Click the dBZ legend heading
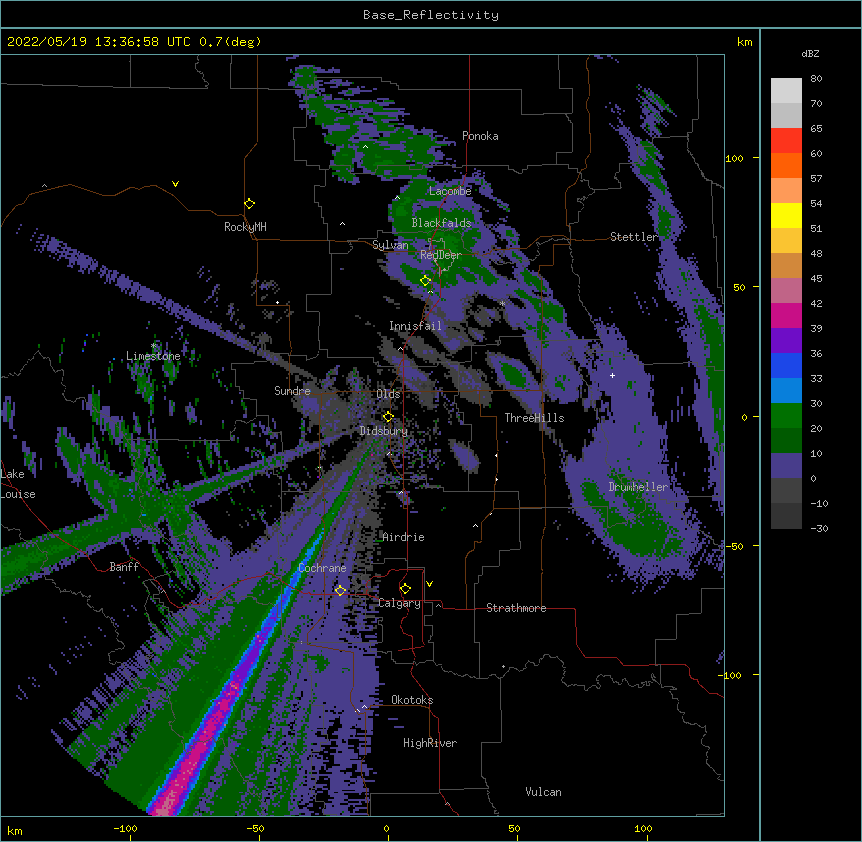This screenshot has height=842, width=862. 810,53
